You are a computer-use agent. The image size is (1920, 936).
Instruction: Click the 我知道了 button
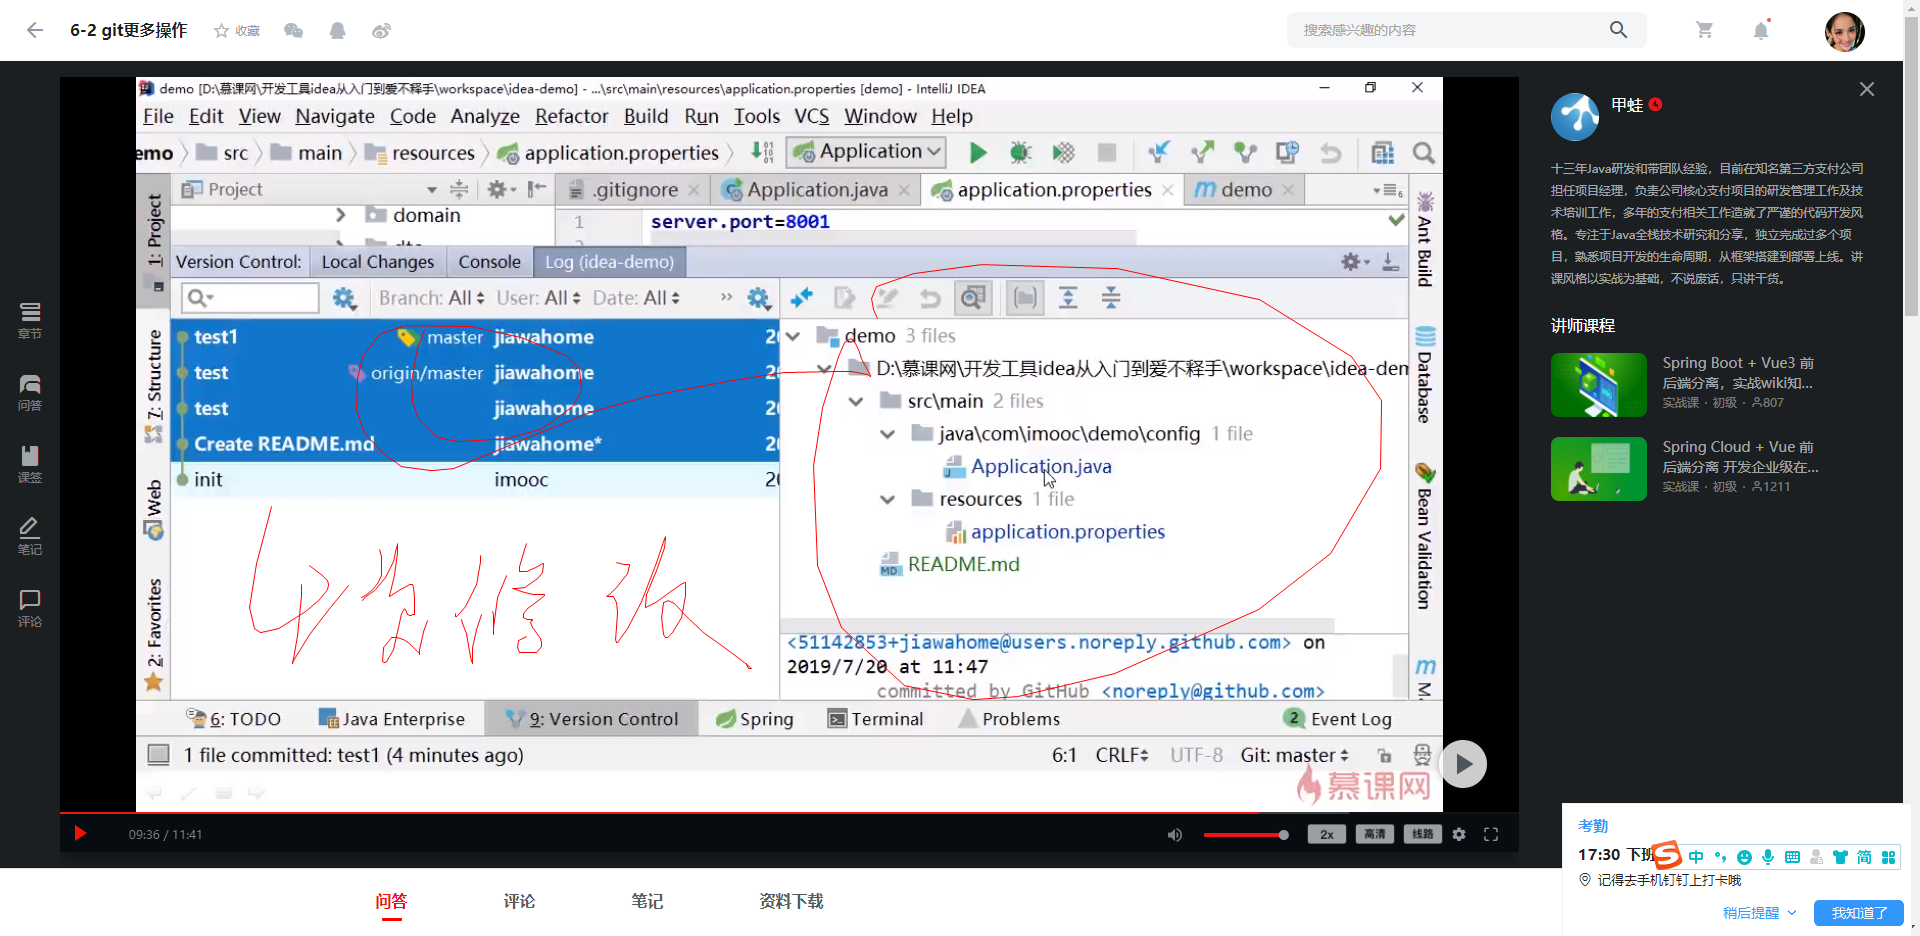click(x=1859, y=913)
